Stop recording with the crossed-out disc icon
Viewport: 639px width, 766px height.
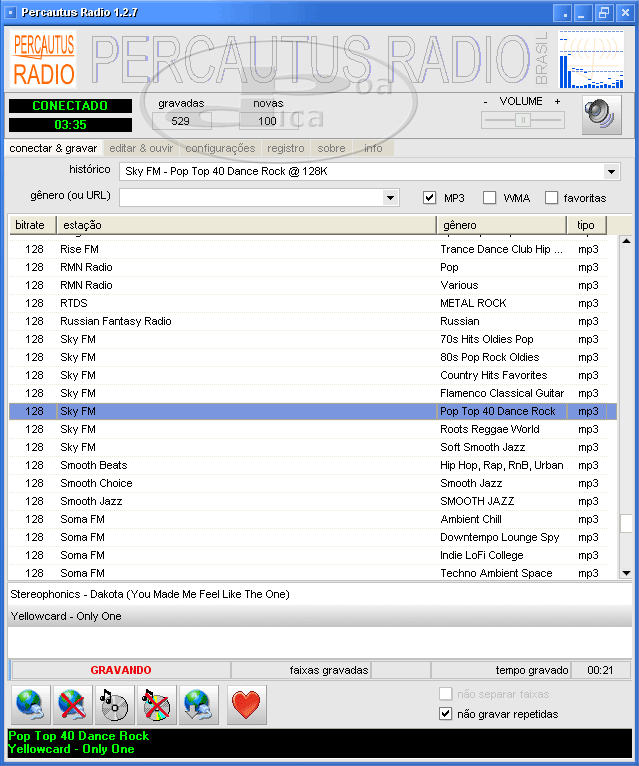click(x=156, y=705)
